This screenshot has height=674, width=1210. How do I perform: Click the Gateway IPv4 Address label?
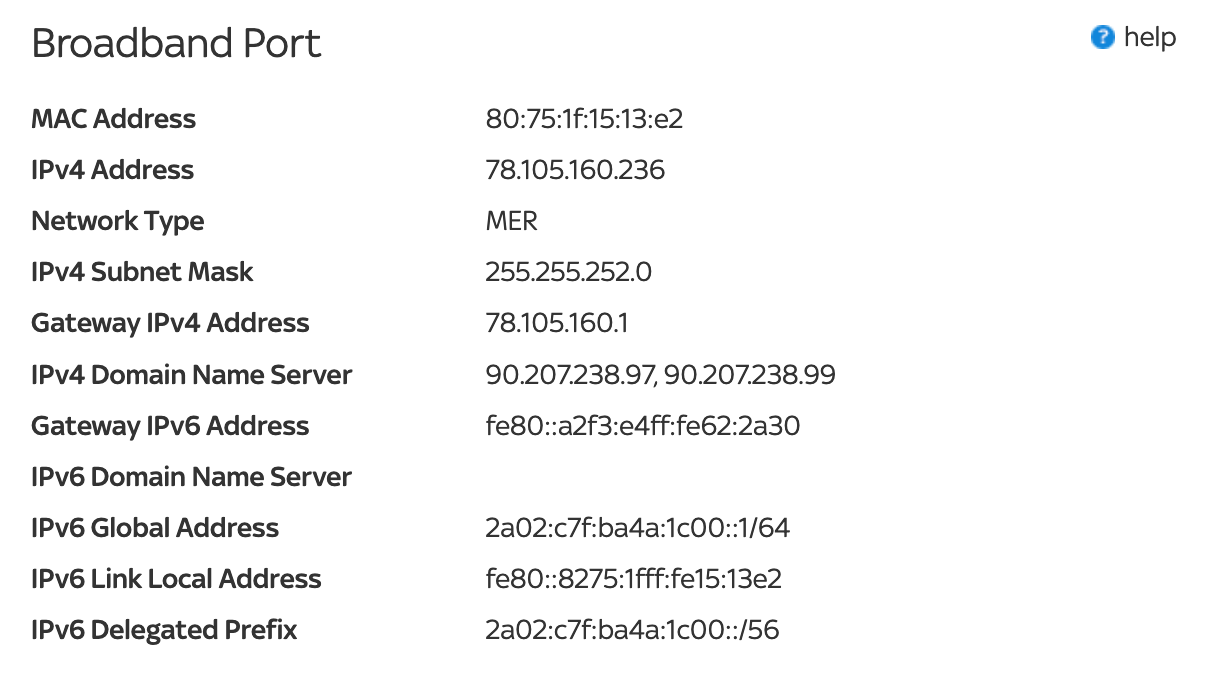(x=170, y=323)
